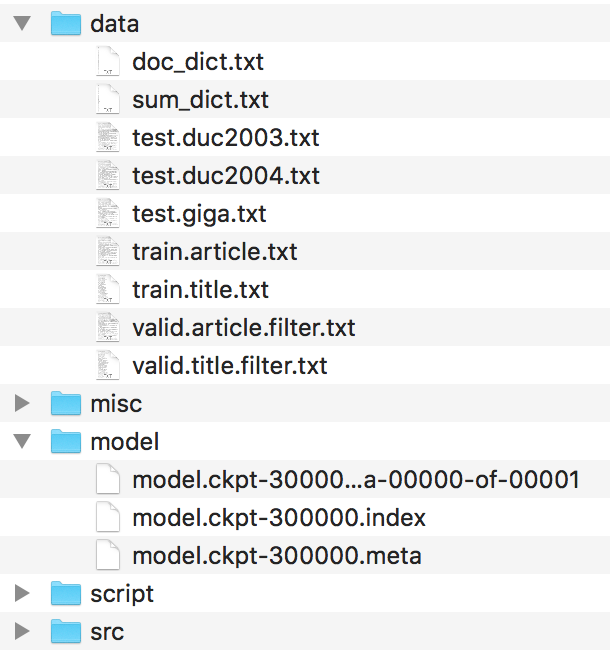
Task: Select test.duc2003.txt in the list
Action: [225, 138]
